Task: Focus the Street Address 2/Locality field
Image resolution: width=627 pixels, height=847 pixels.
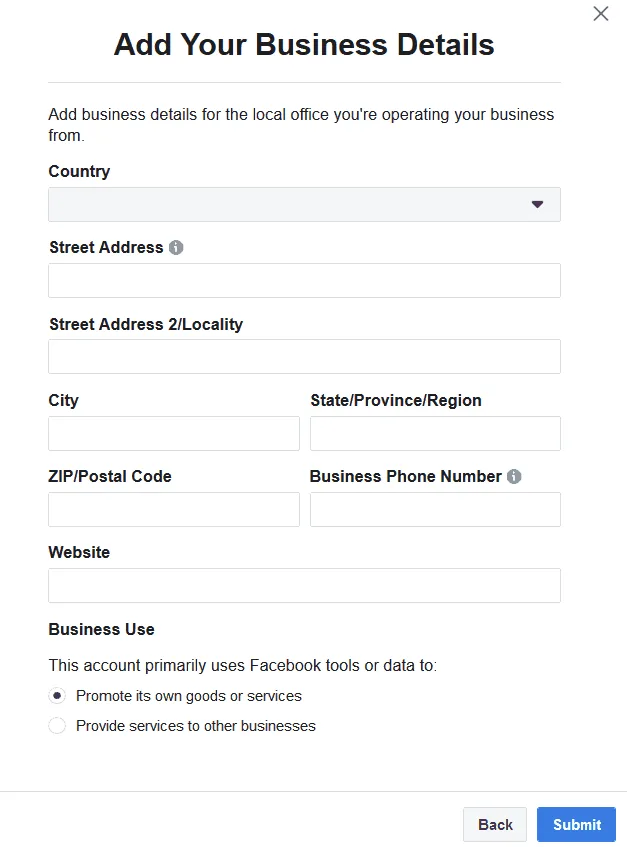Action: click(304, 356)
